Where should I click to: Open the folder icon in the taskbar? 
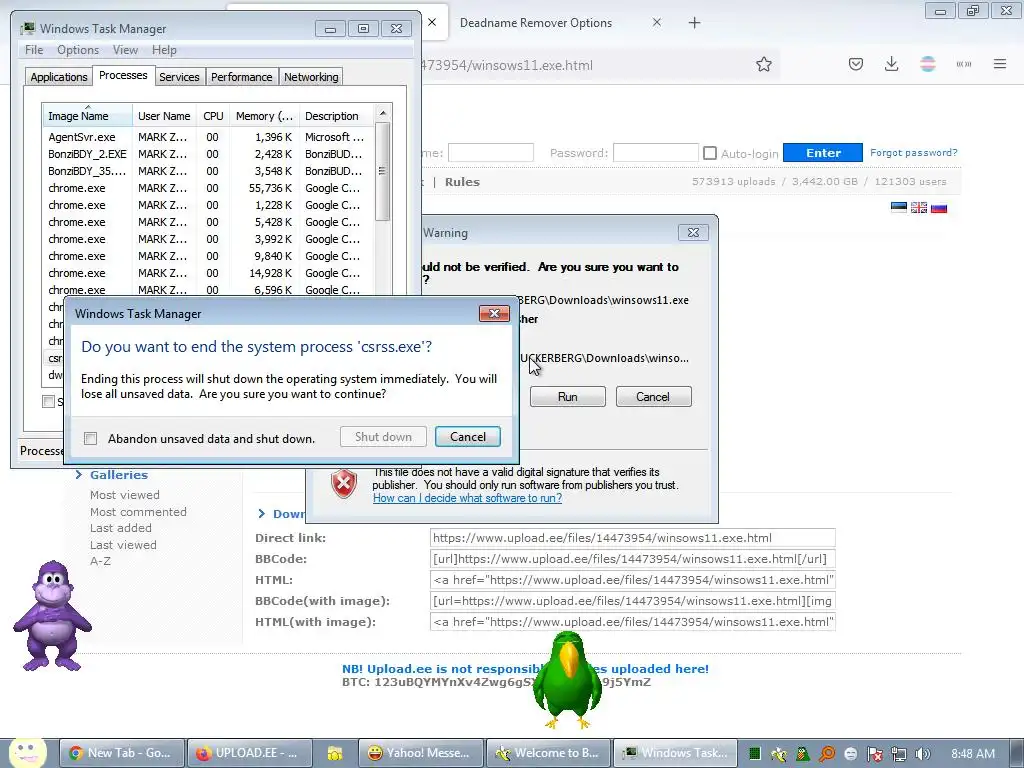point(335,754)
